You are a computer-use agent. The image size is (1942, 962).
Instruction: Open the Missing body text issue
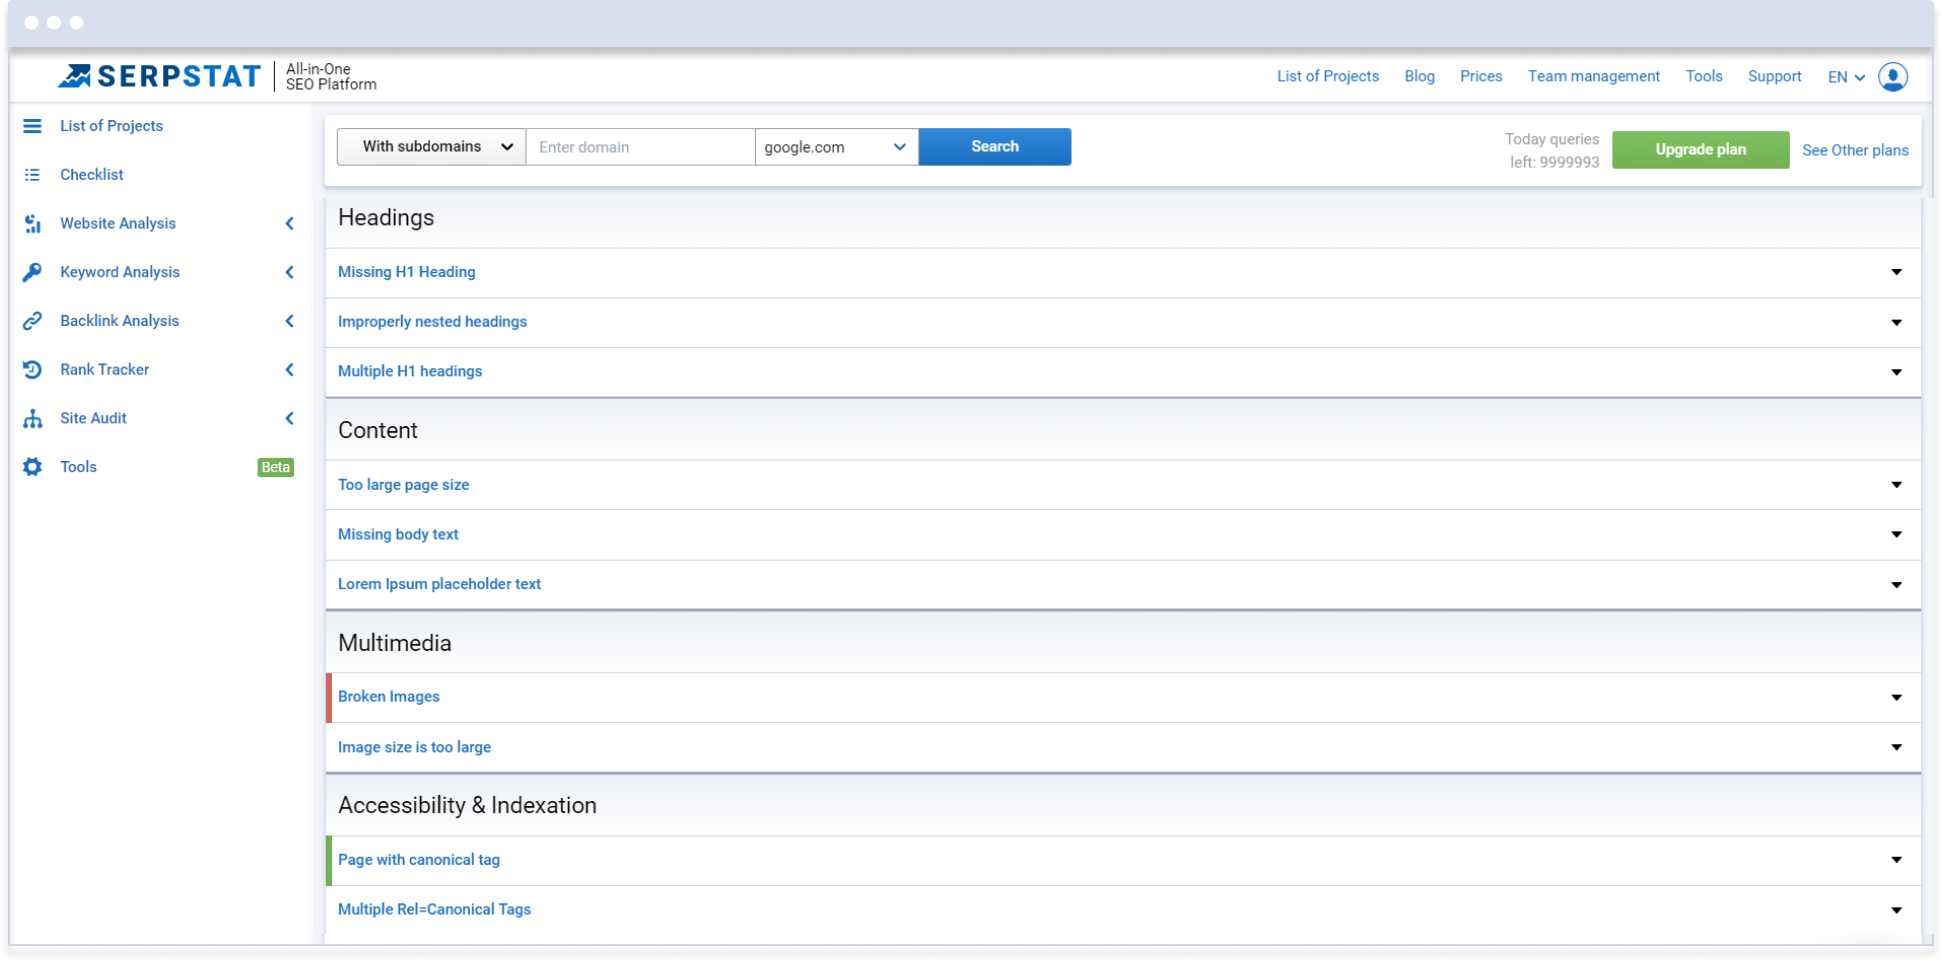point(398,535)
